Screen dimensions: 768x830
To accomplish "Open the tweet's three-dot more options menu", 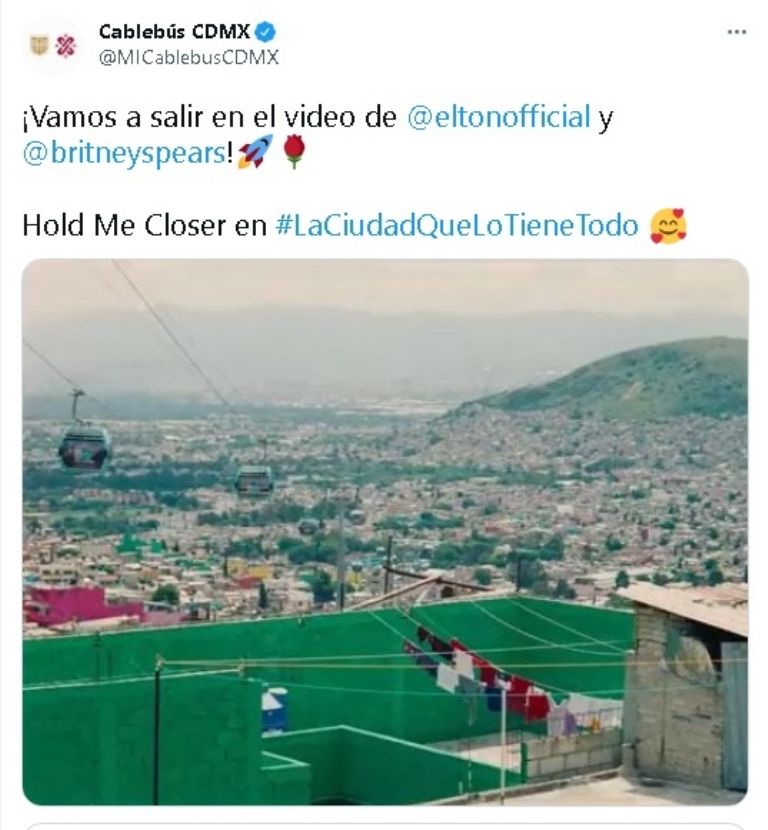I will pyautogui.click(x=737, y=32).
